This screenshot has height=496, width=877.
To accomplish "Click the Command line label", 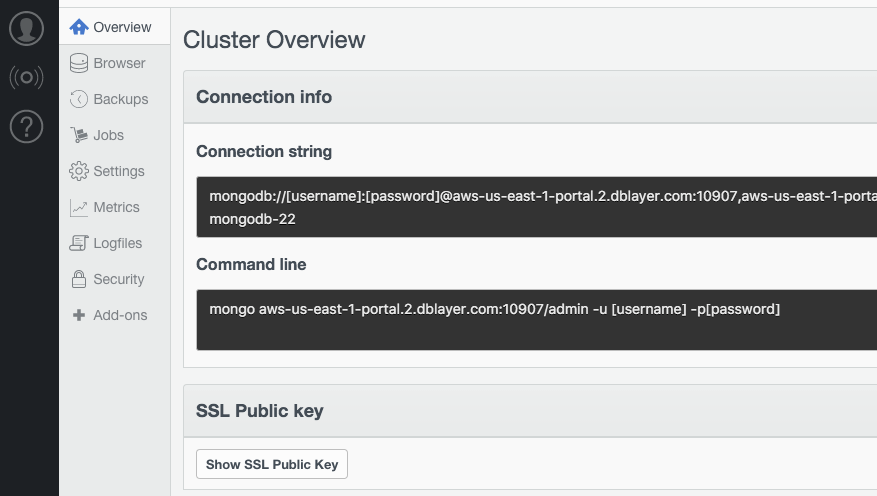I will 251,264.
